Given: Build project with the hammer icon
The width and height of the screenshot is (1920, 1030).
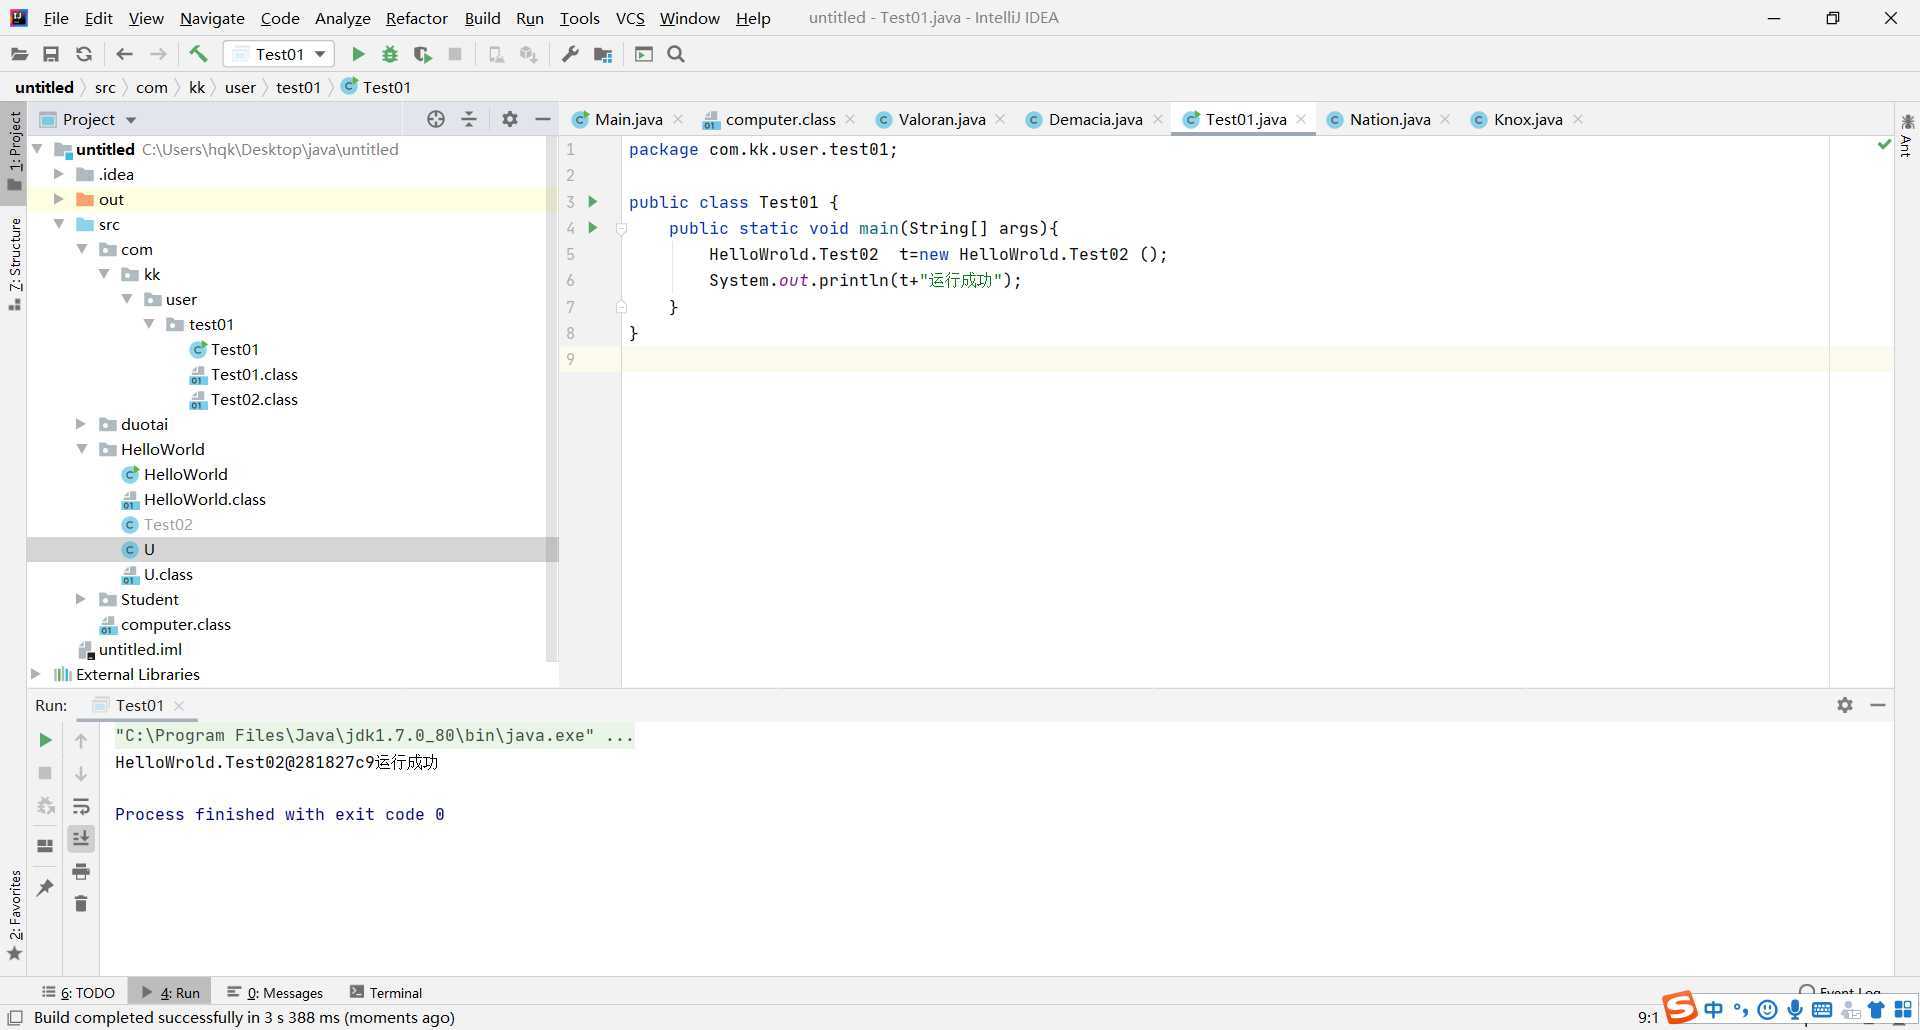Looking at the screenshot, I should click(x=198, y=54).
